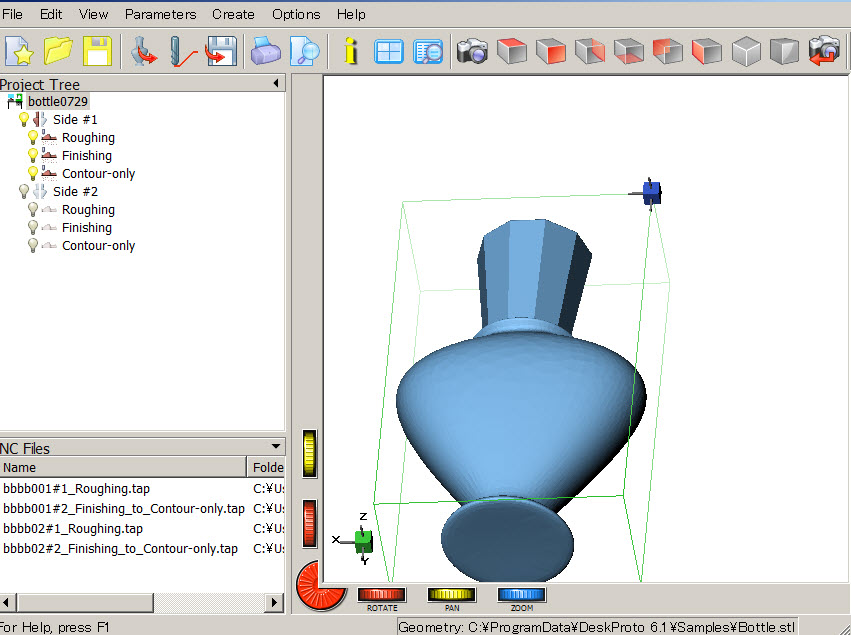This screenshot has height=635, width=851.
Task: Select the front view cube icon
Action: coord(550,51)
